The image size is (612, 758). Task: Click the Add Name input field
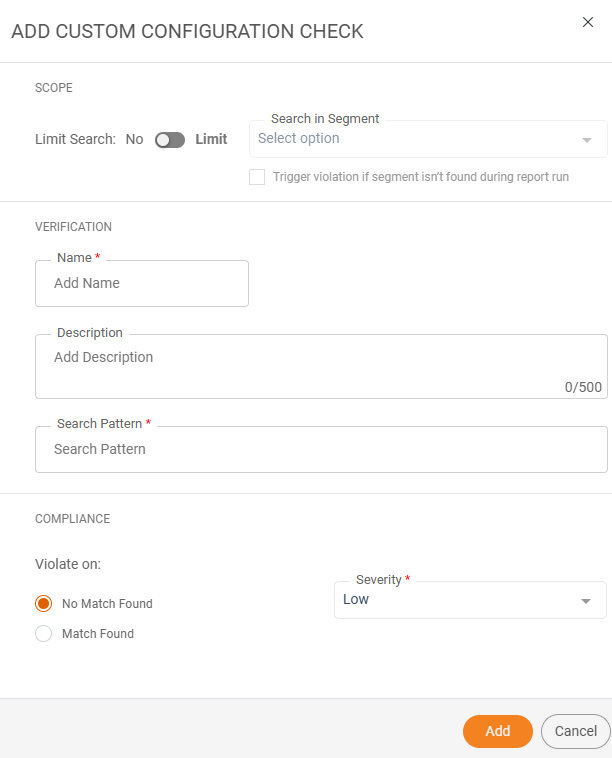142,284
